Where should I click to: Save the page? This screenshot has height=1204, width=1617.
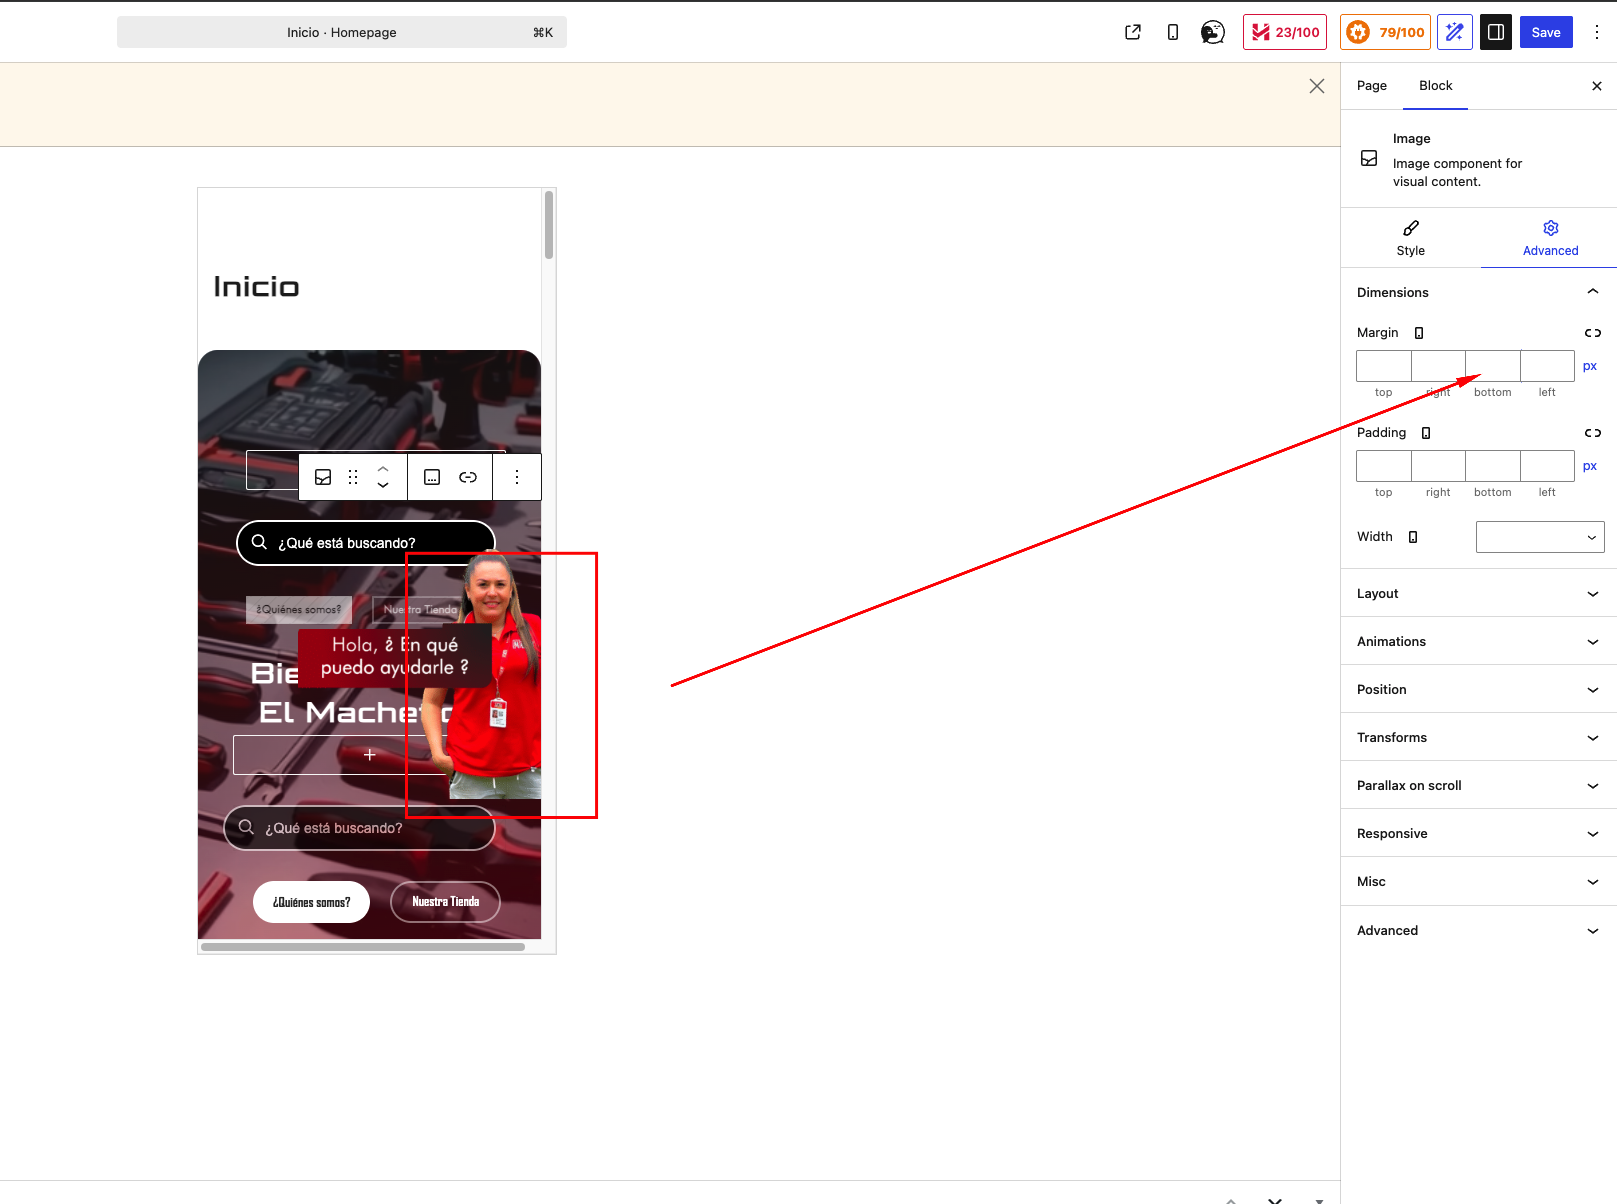point(1546,32)
